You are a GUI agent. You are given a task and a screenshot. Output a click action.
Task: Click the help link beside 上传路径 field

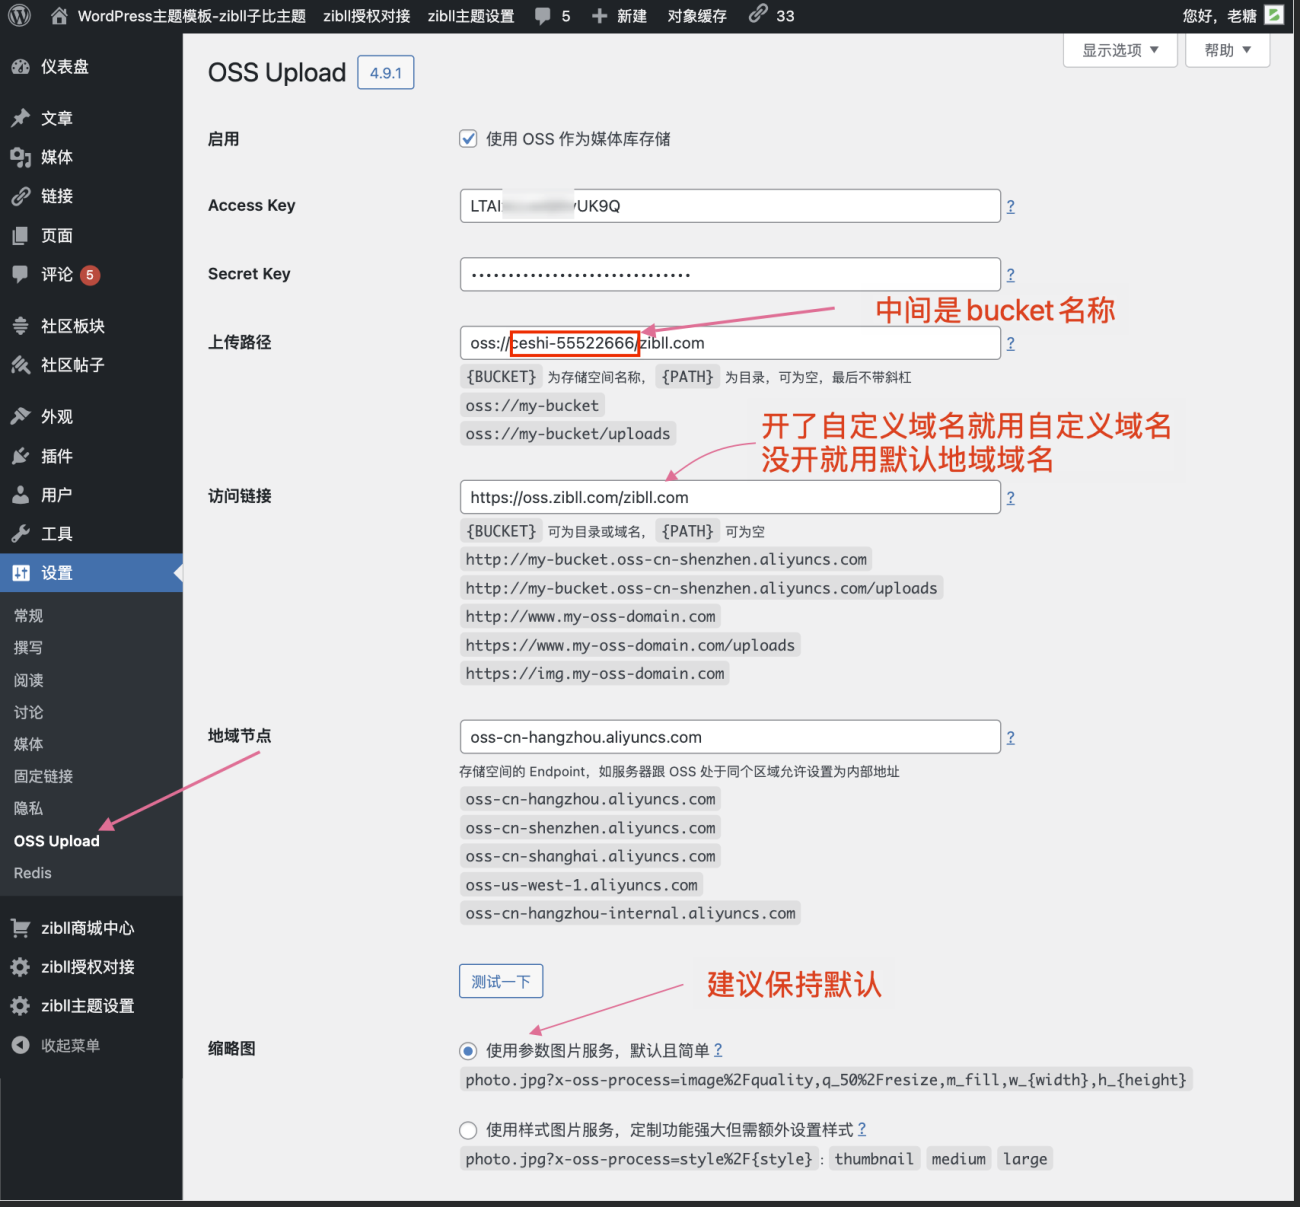tap(1010, 343)
